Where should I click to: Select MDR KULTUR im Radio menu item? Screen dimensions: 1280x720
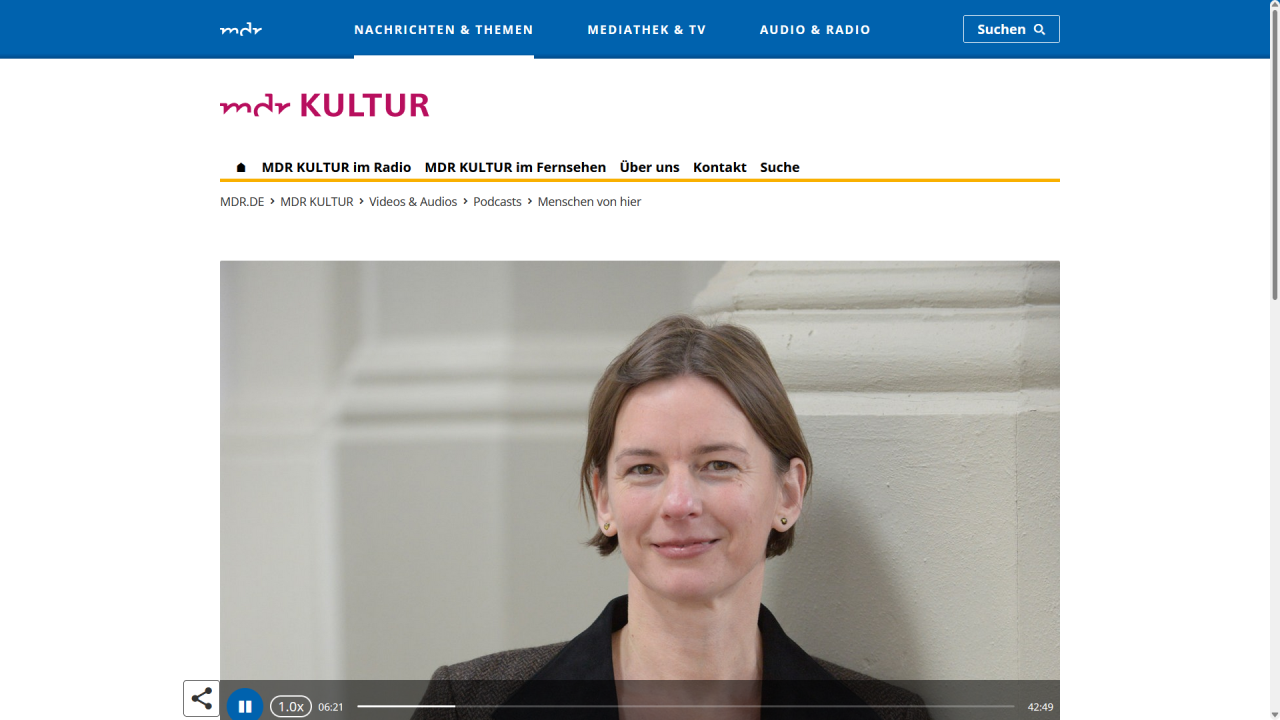coord(336,167)
